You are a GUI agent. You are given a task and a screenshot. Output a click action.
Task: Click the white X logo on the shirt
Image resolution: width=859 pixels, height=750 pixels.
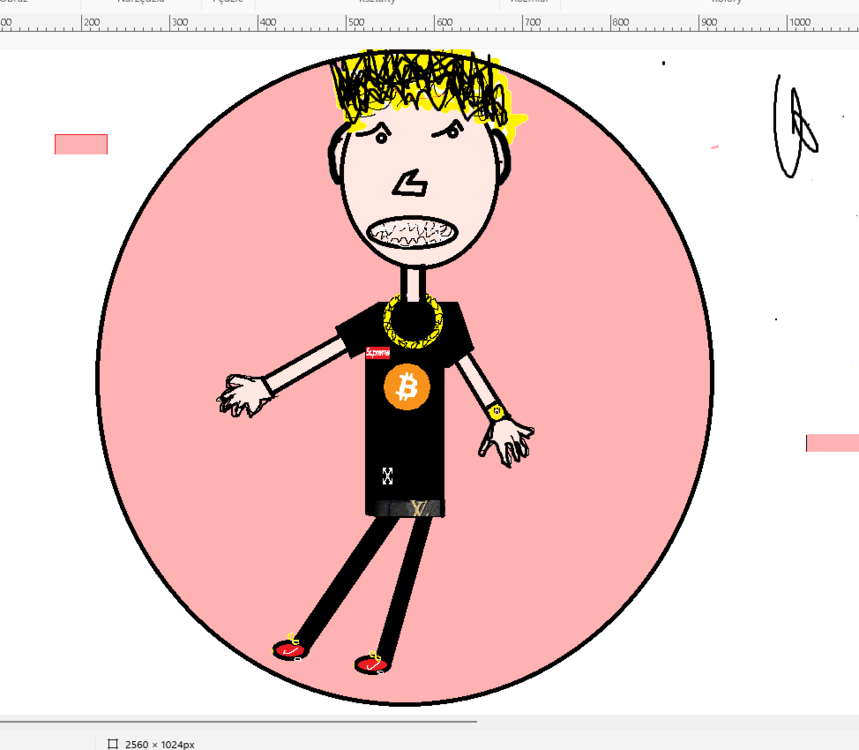coord(387,476)
